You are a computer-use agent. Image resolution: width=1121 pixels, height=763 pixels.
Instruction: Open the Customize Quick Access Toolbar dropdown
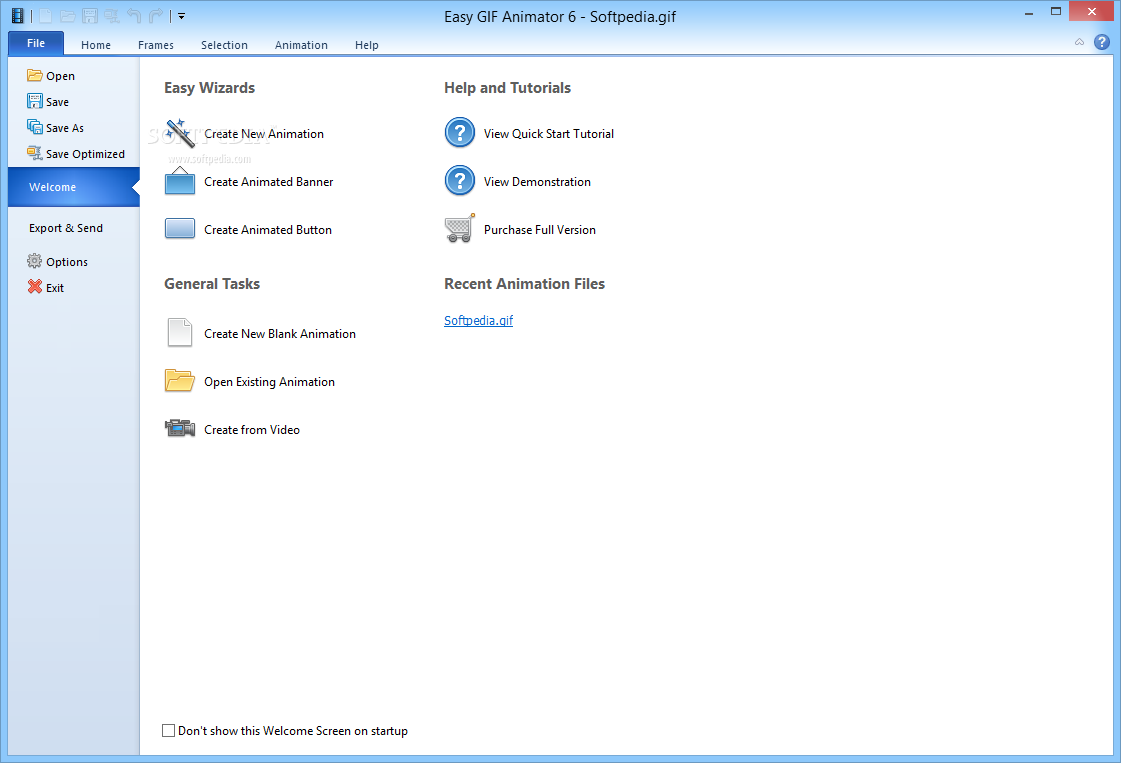pyautogui.click(x=182, y=16)
